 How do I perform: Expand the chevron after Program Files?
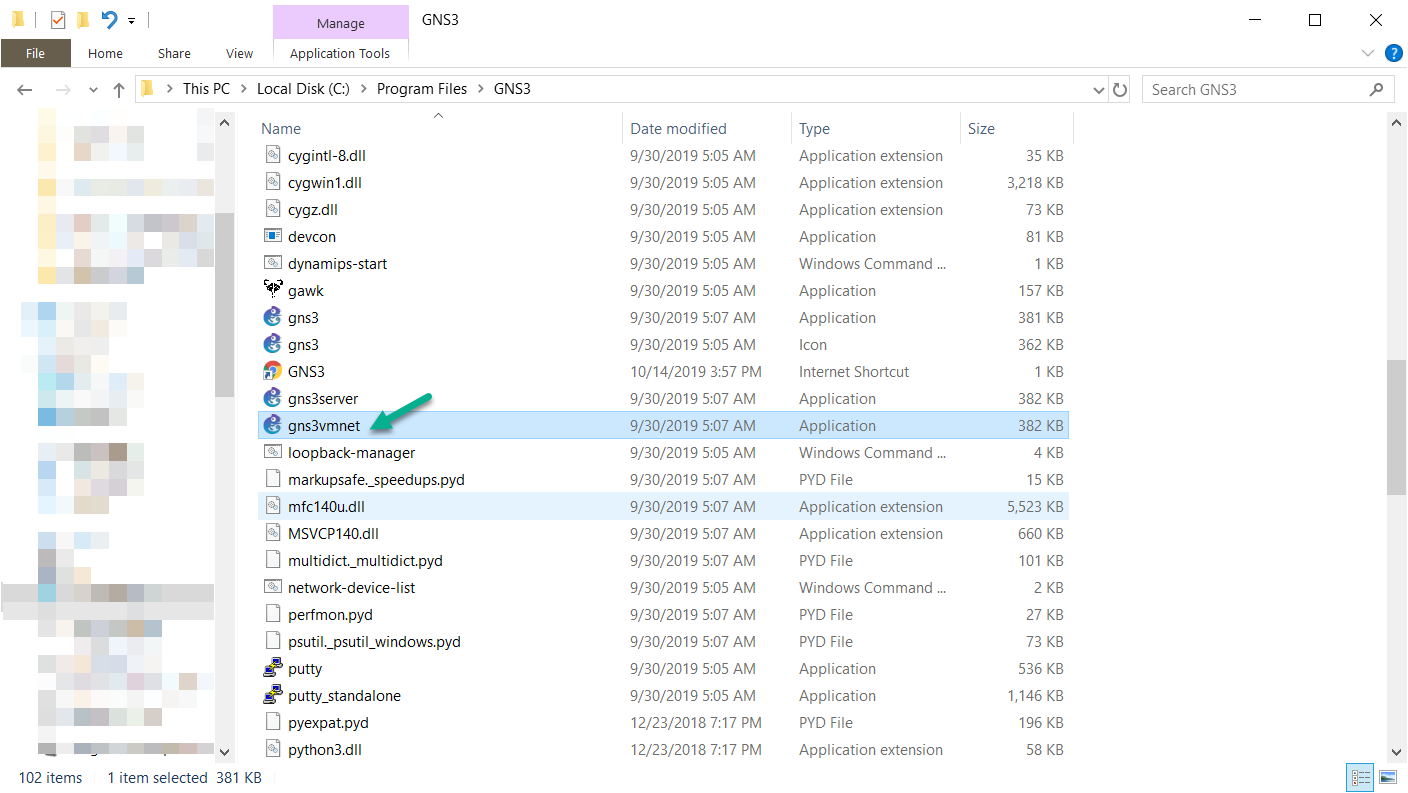[480, 89]
